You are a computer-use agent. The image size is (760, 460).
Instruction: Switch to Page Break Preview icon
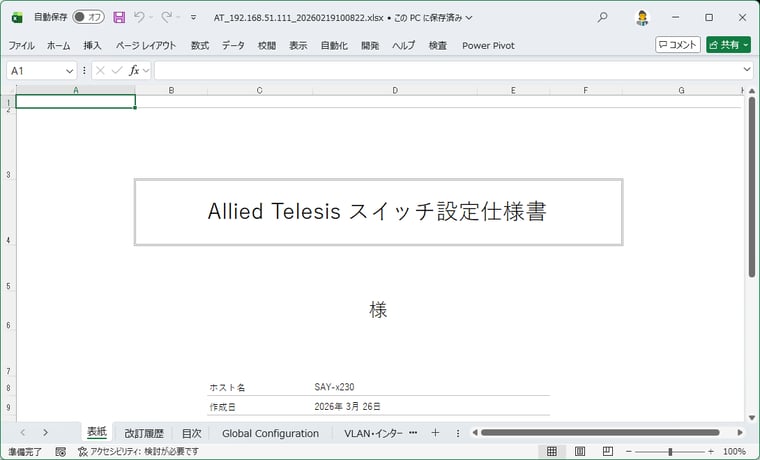coord(608,452)
